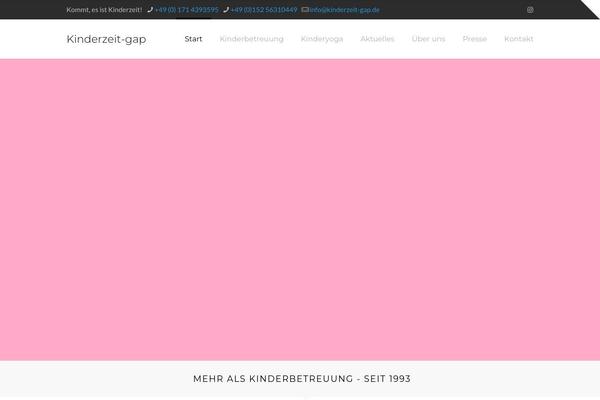Call phone number +49 (0)152 56310449

click(x=264, y=10)
